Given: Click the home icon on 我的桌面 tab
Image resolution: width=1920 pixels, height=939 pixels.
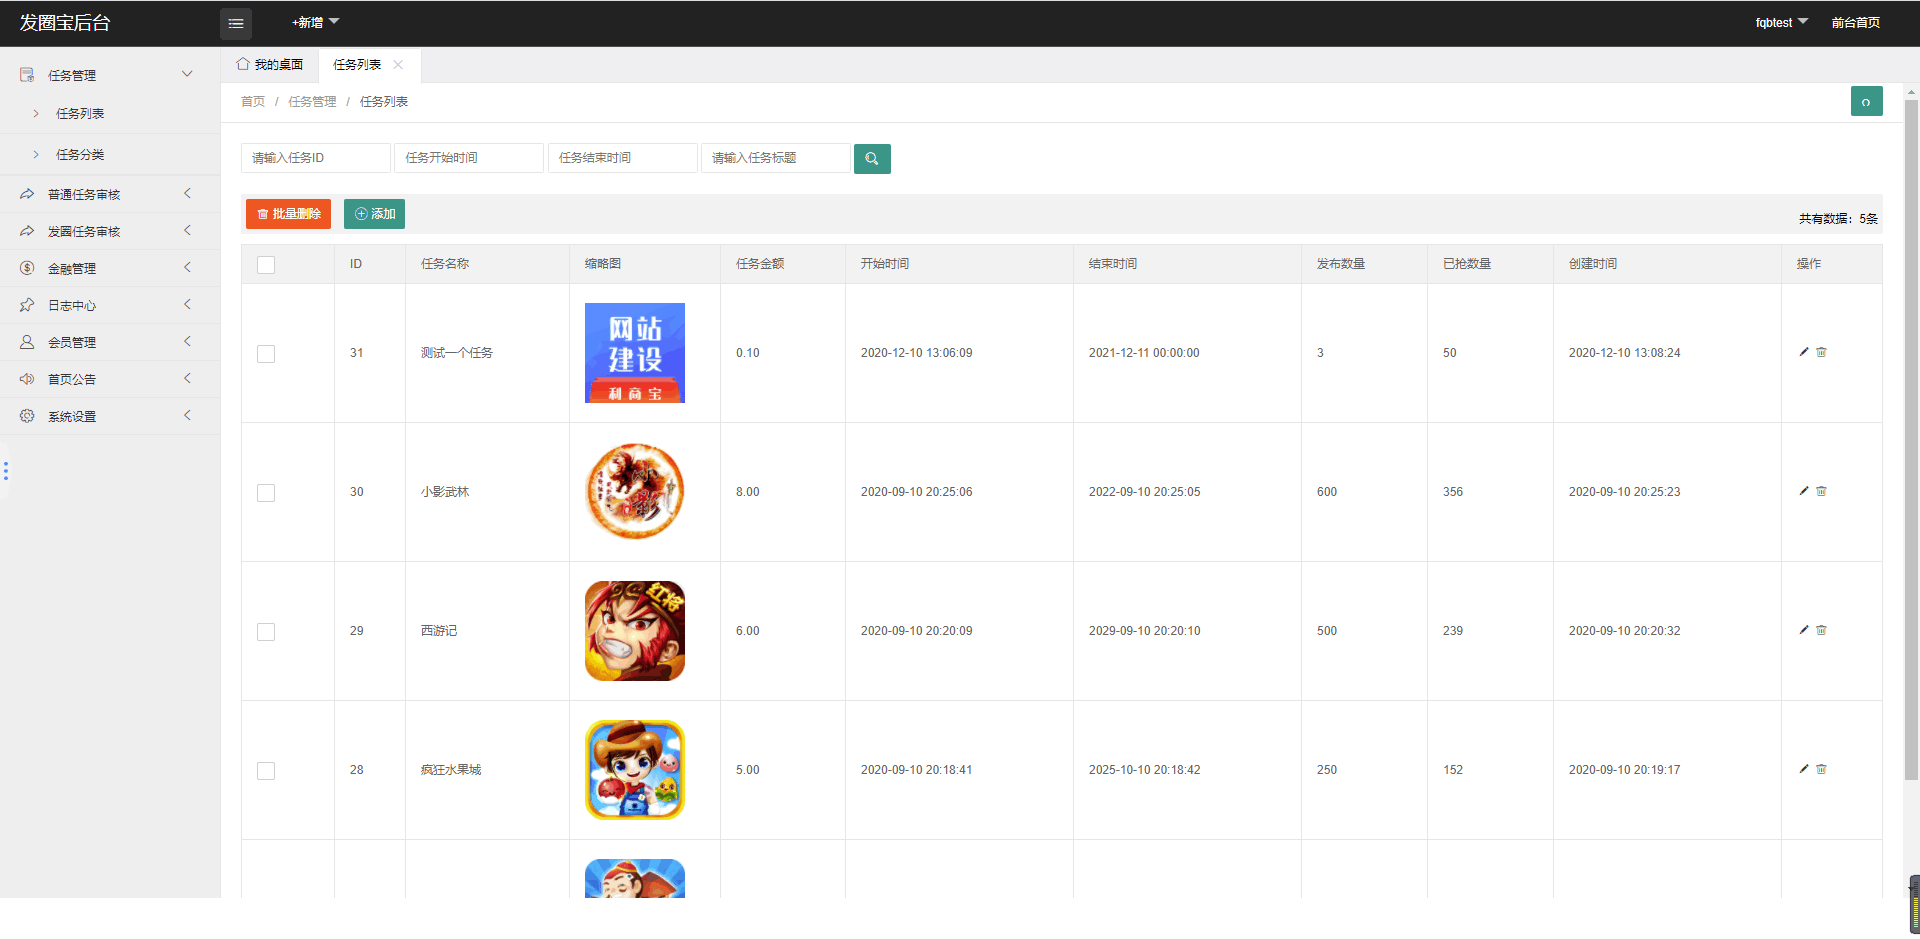Looking at the screenshot, I should click(x=243, y=64).
